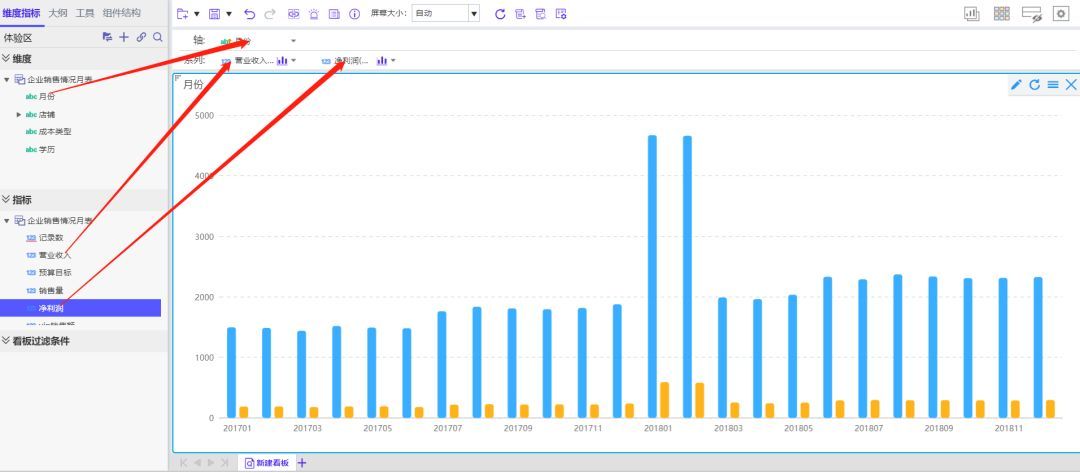Switch to the 工具 tab

[x=85, y=13]
